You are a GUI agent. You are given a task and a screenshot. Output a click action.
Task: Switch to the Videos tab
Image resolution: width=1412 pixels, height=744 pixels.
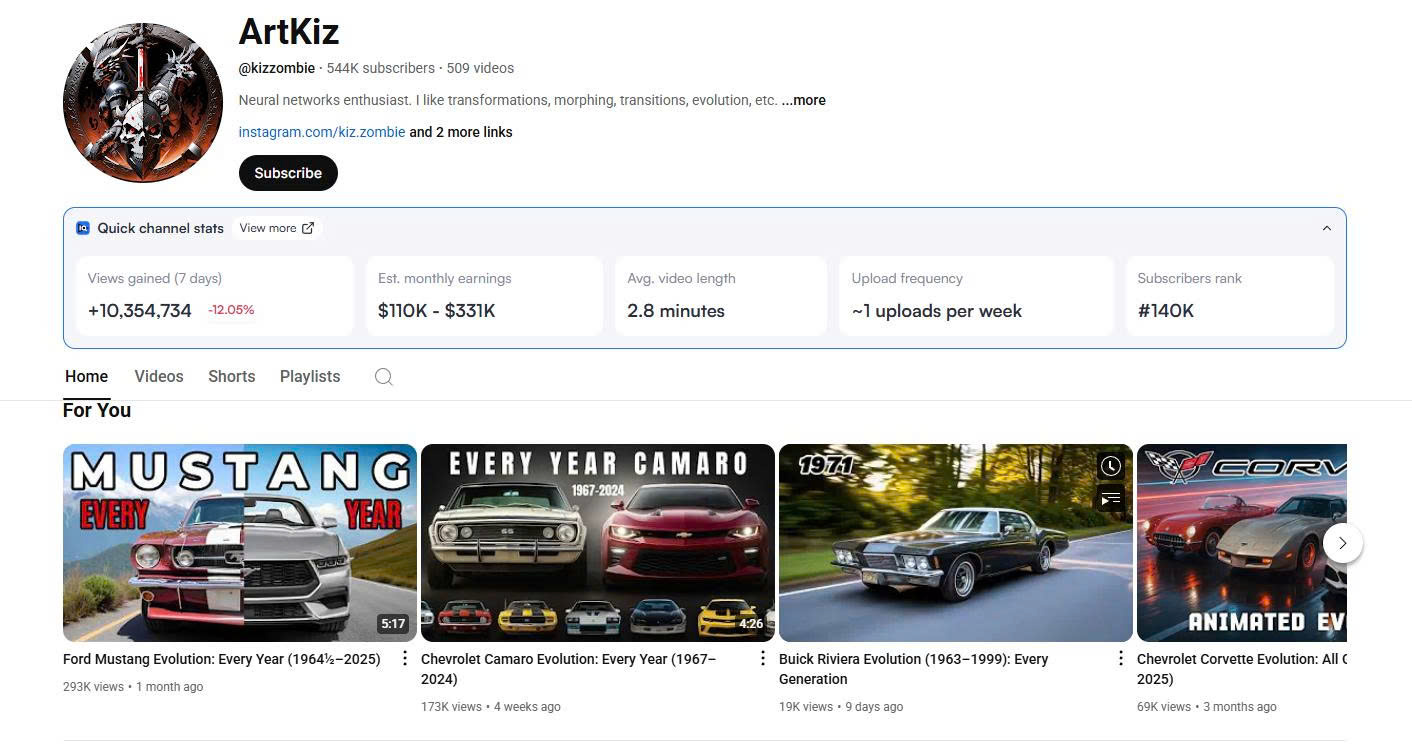click(x=159, y=376)
